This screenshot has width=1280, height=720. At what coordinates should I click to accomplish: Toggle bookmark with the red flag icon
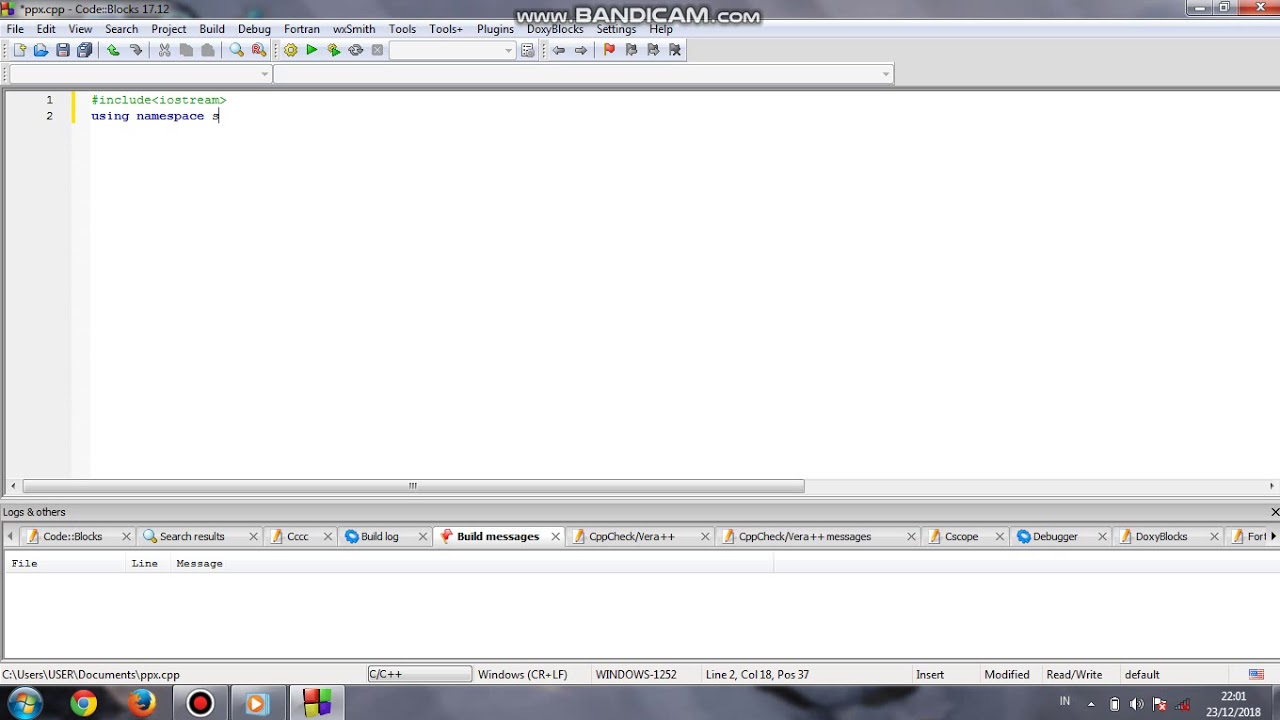609,50
